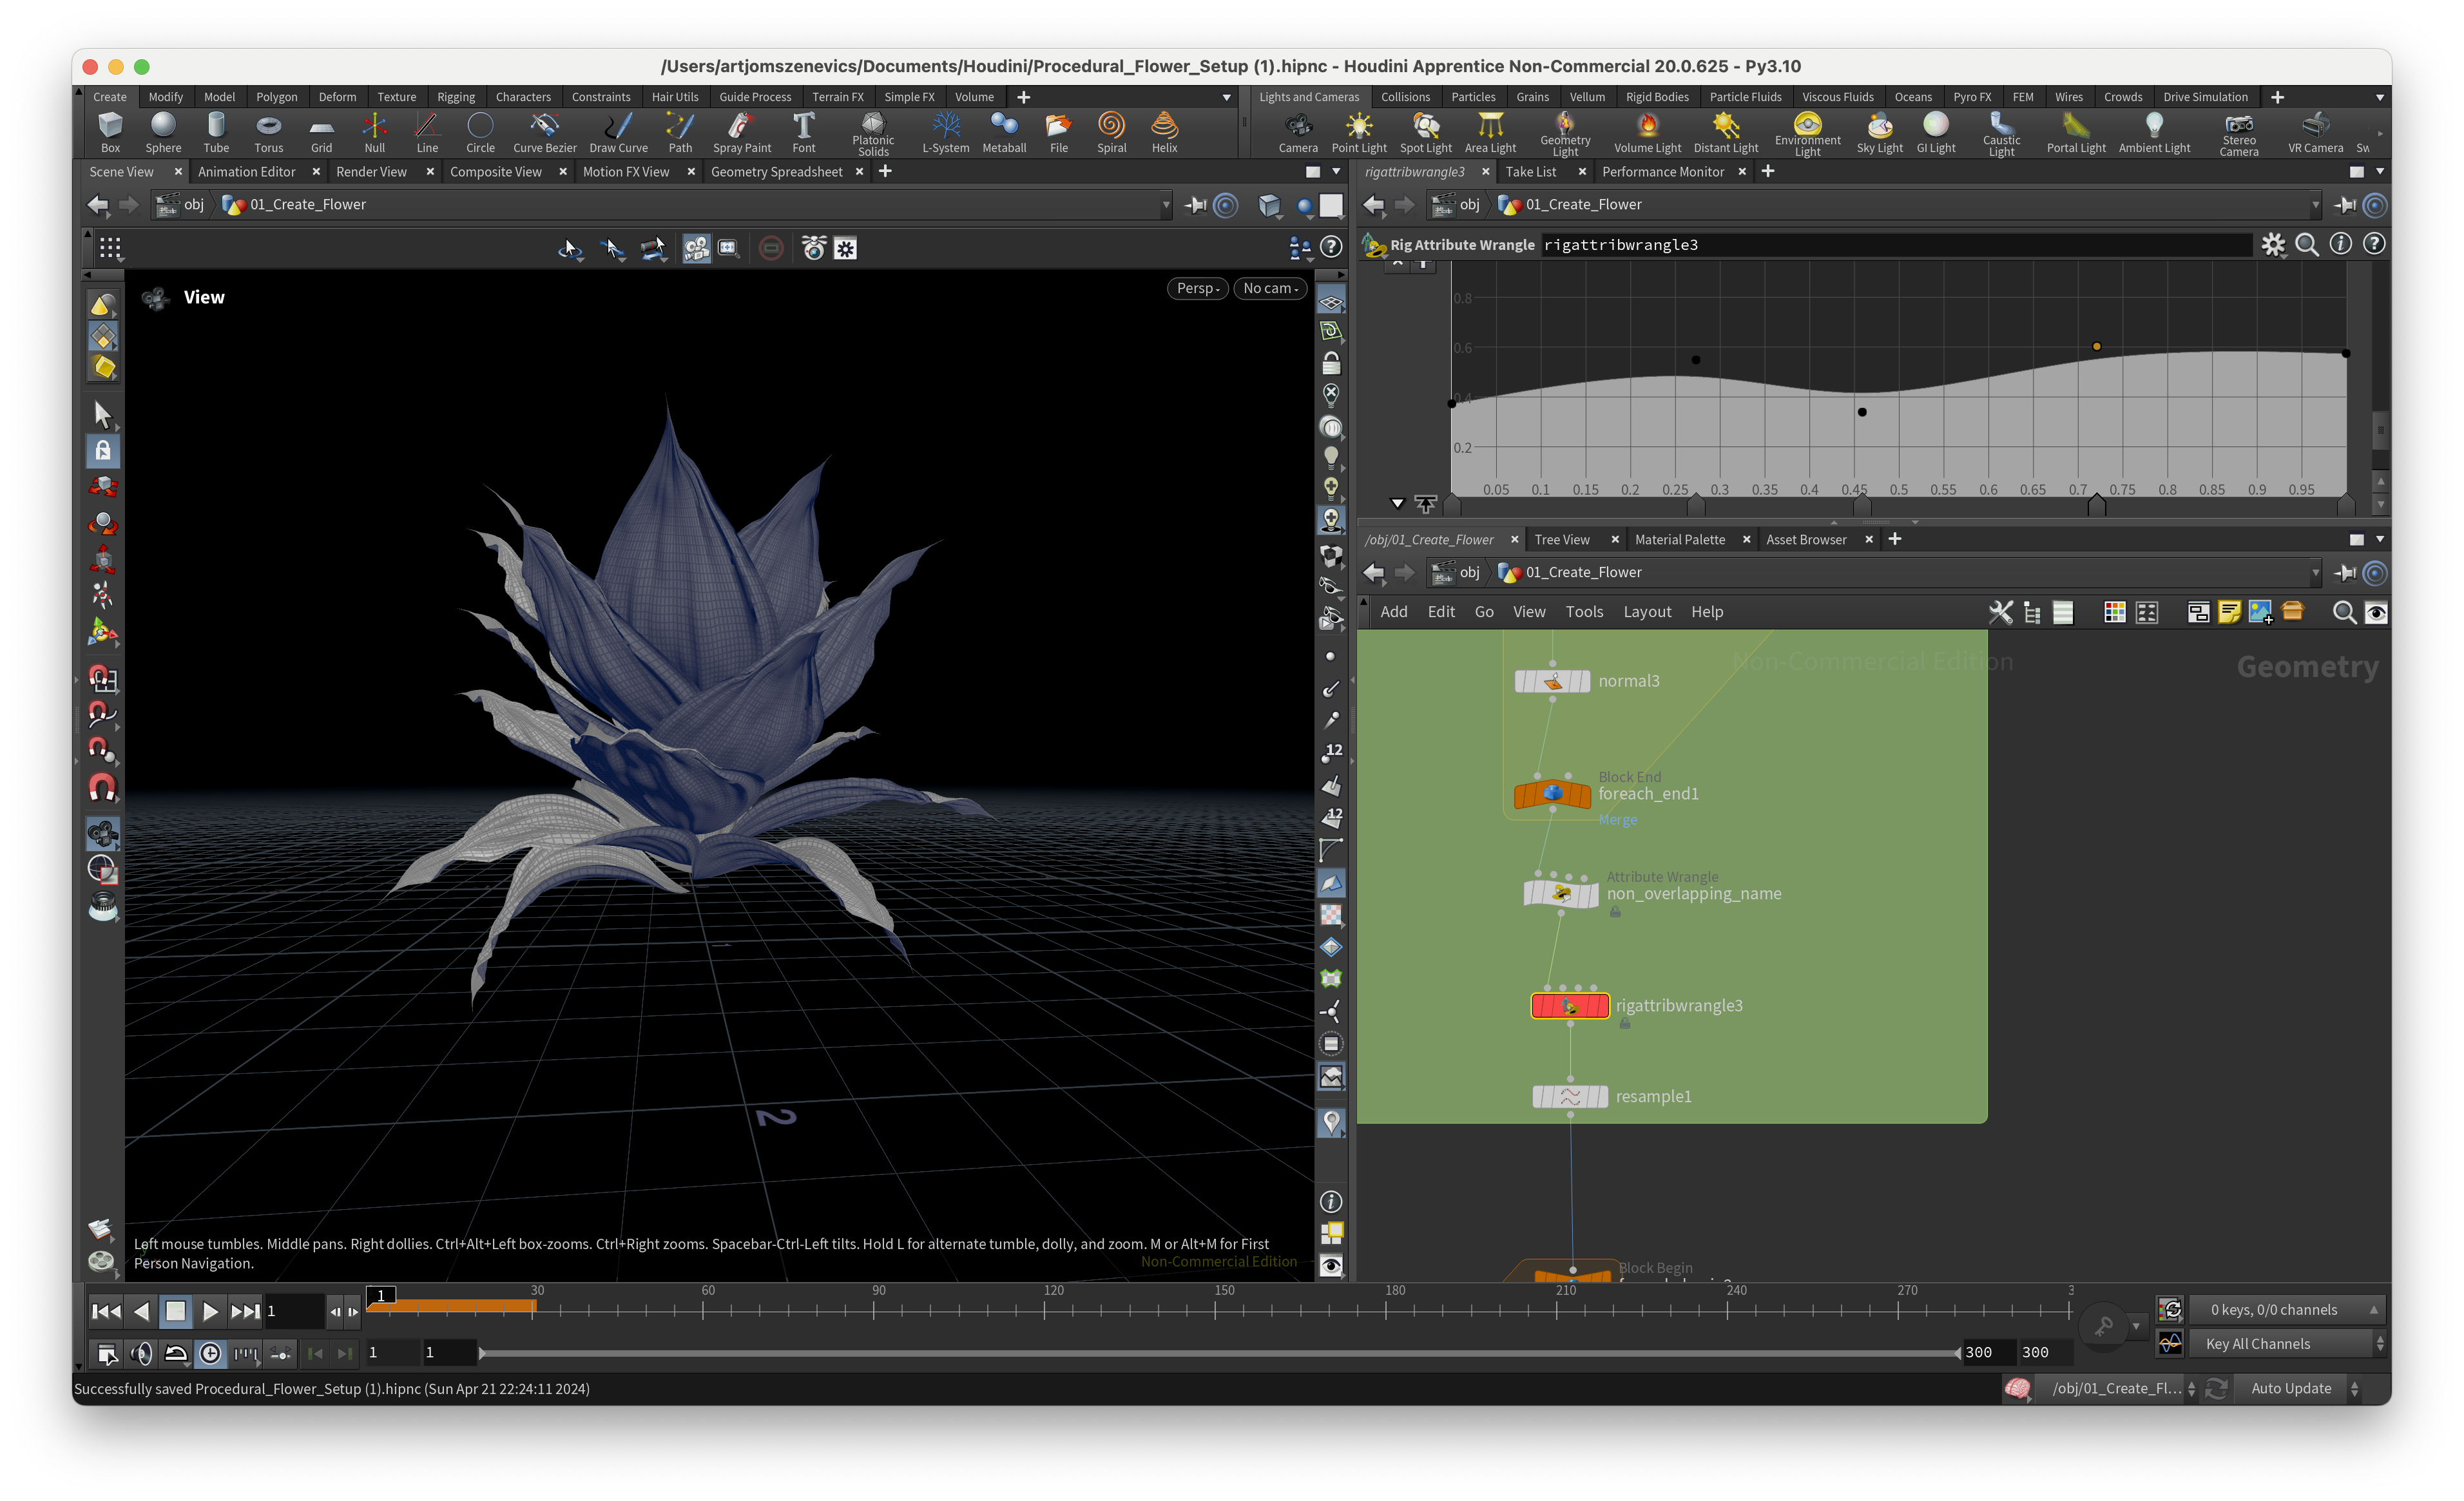Toggle the scene view pin button

pyautogui.click(x=1195, y=205)
